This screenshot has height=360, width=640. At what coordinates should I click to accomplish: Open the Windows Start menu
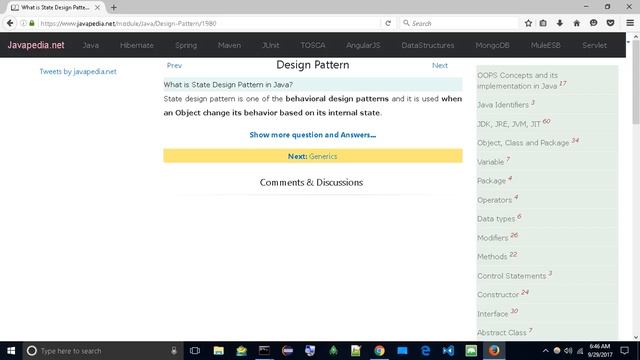(x=11, y=351)
